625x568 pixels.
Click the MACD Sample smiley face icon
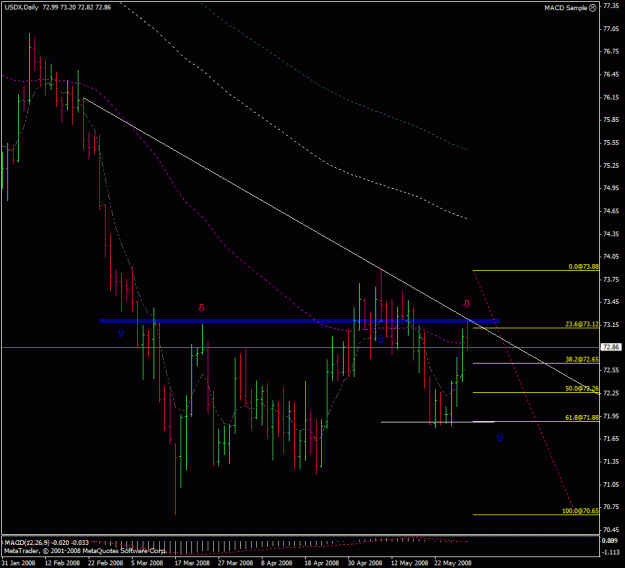click(x=593, y=8)
